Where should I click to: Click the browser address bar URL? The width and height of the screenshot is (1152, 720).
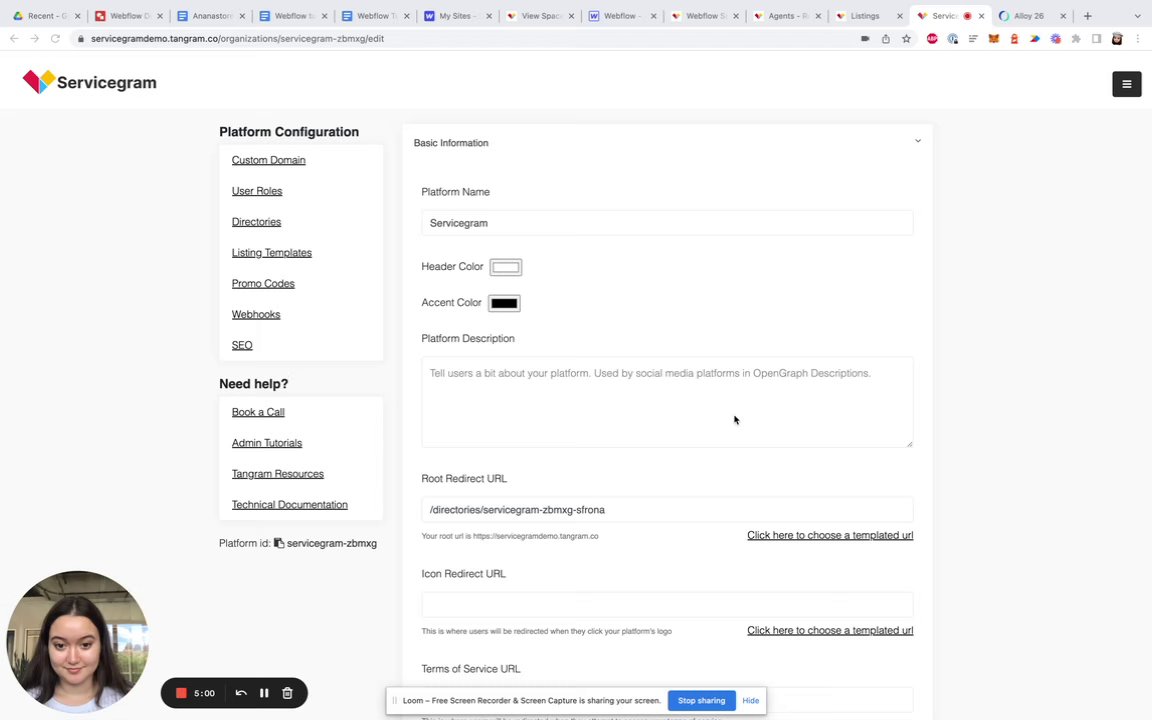[x=237, y=39]
